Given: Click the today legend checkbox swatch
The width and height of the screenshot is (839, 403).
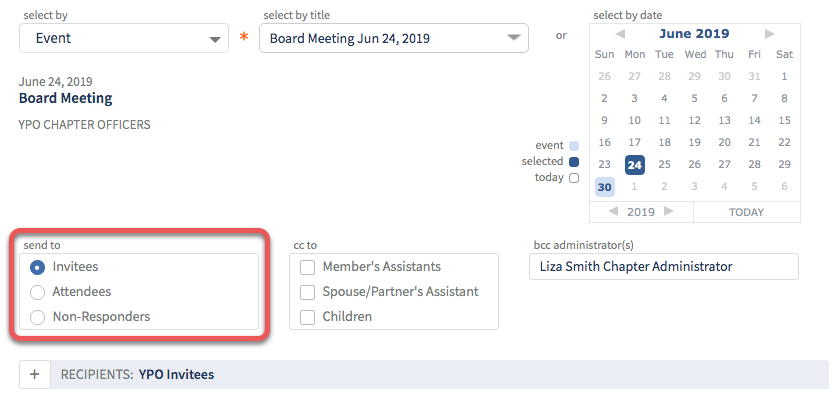Looking at the screenshot, I should tap(574, 178).
